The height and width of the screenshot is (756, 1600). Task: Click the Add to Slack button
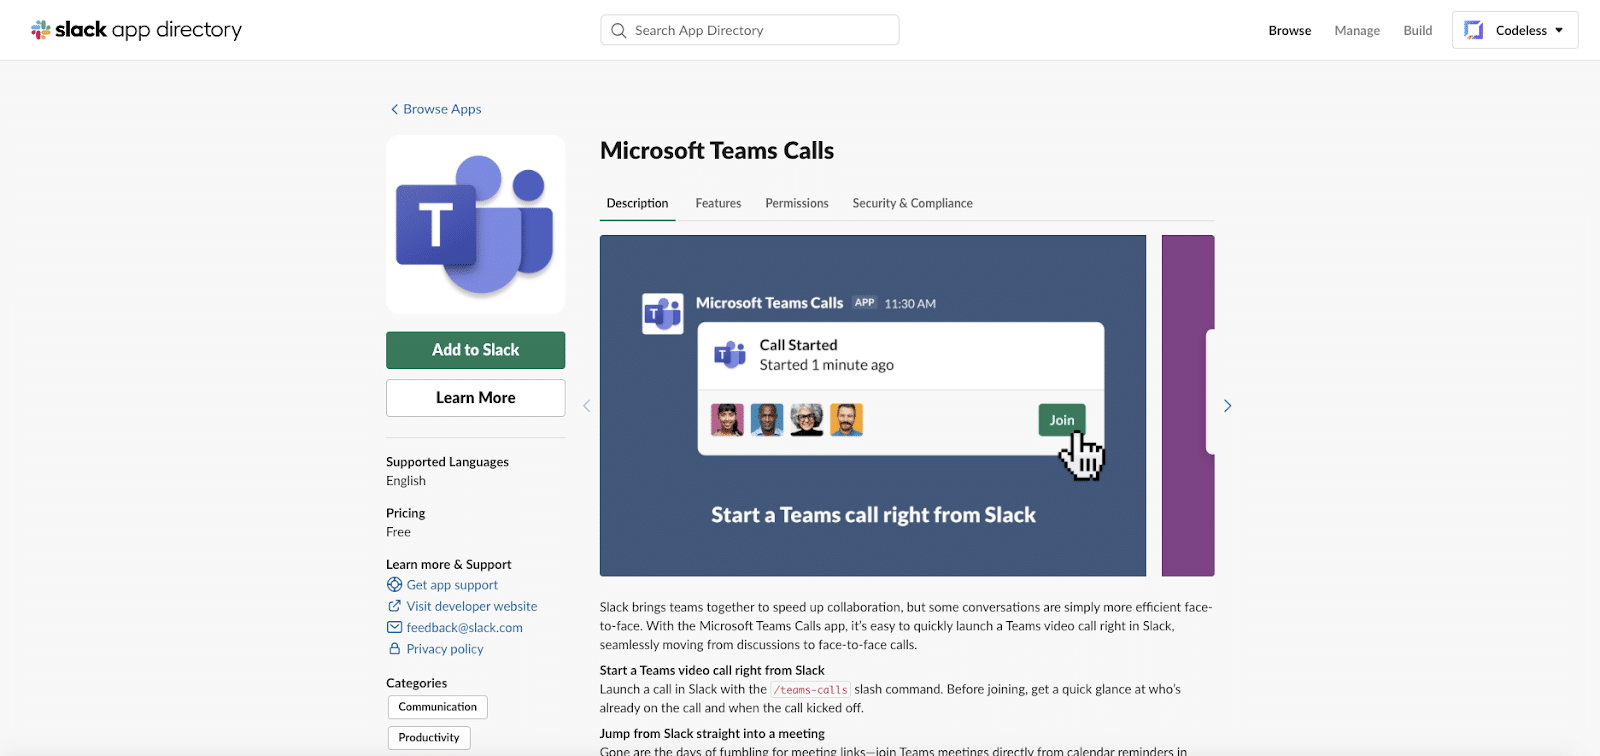pos(476,350)
